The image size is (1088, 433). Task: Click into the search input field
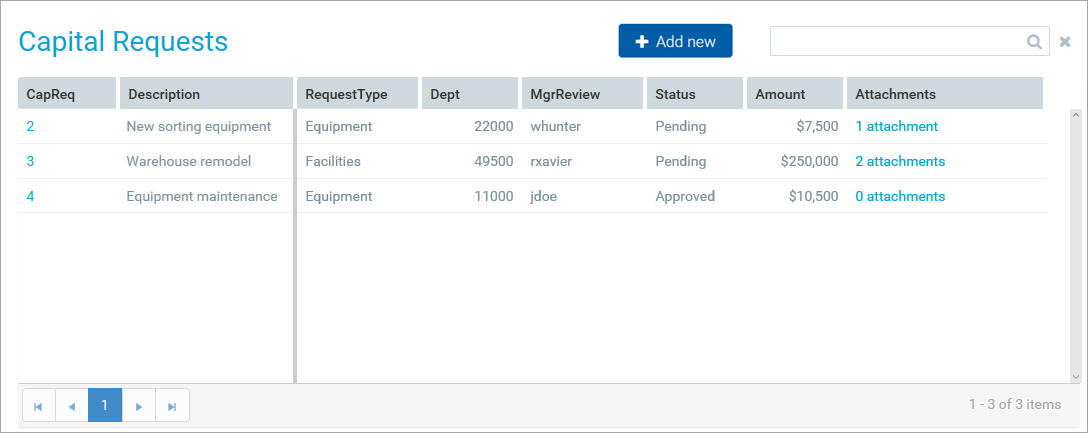(x=896, y=42)
